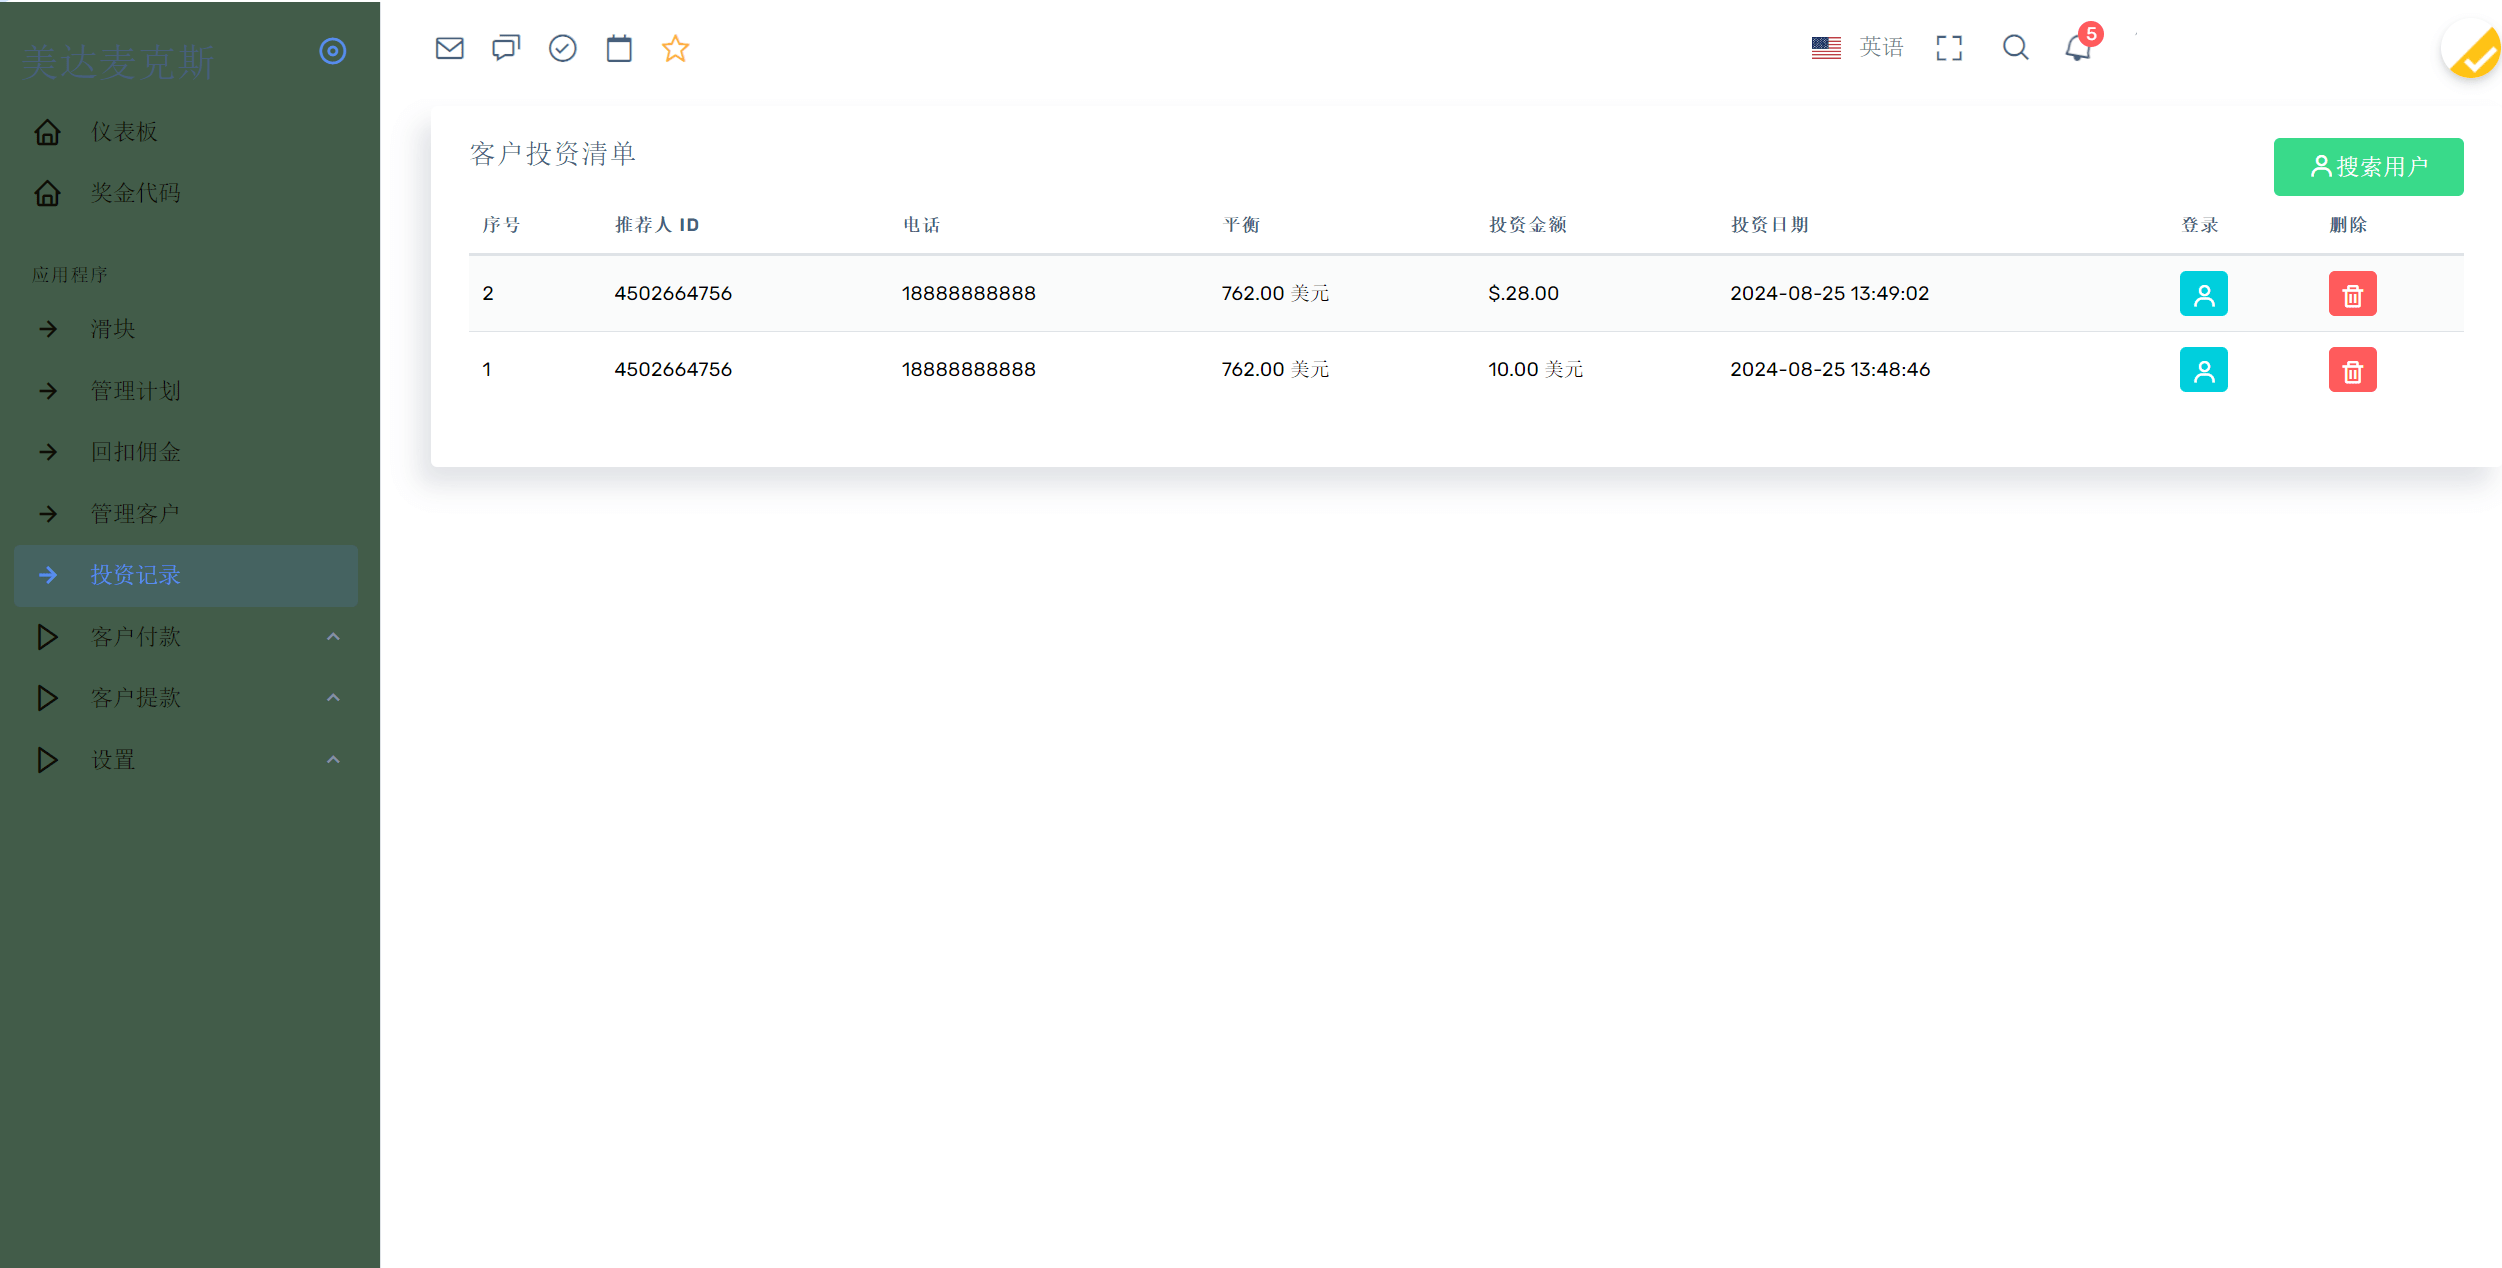Toggle fullscreen with the brackets icon
The image size is (2502, 1268).
point(1949,48)
